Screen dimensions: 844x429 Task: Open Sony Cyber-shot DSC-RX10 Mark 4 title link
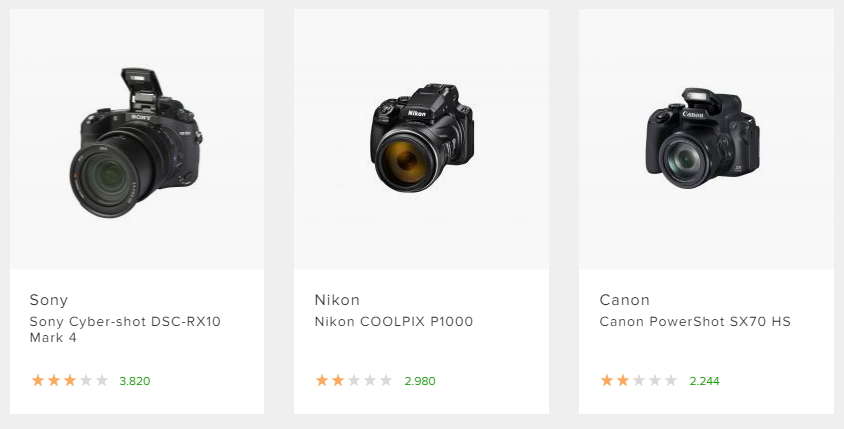pos(125,329)
